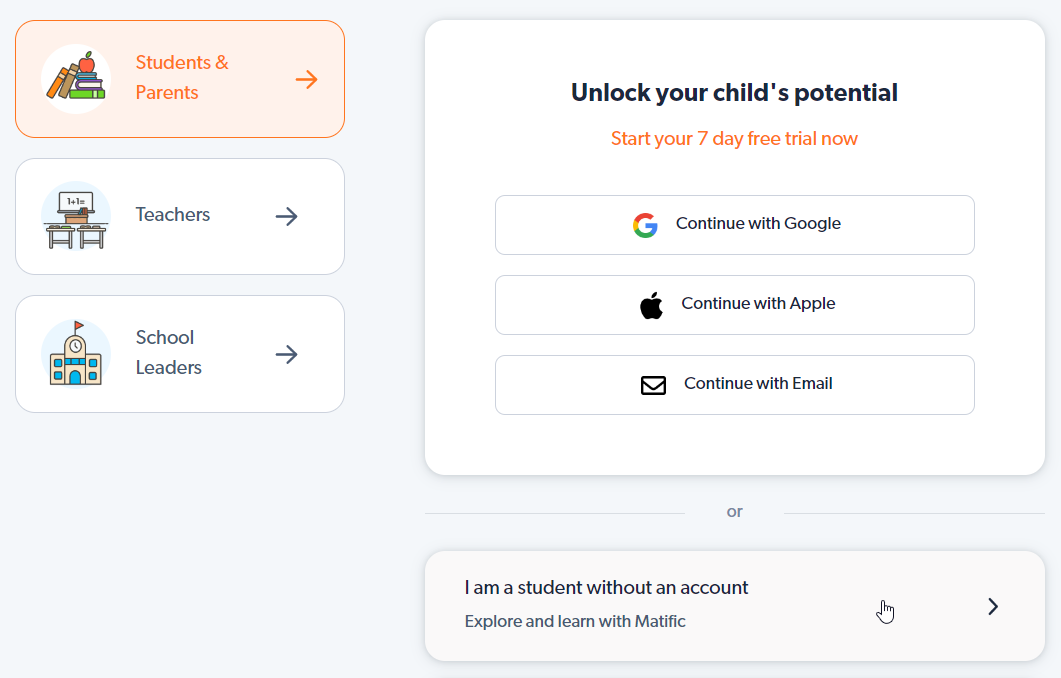1061x678 pixels.
Task: Click the school building icon
Action: click(x=76, y=354)
